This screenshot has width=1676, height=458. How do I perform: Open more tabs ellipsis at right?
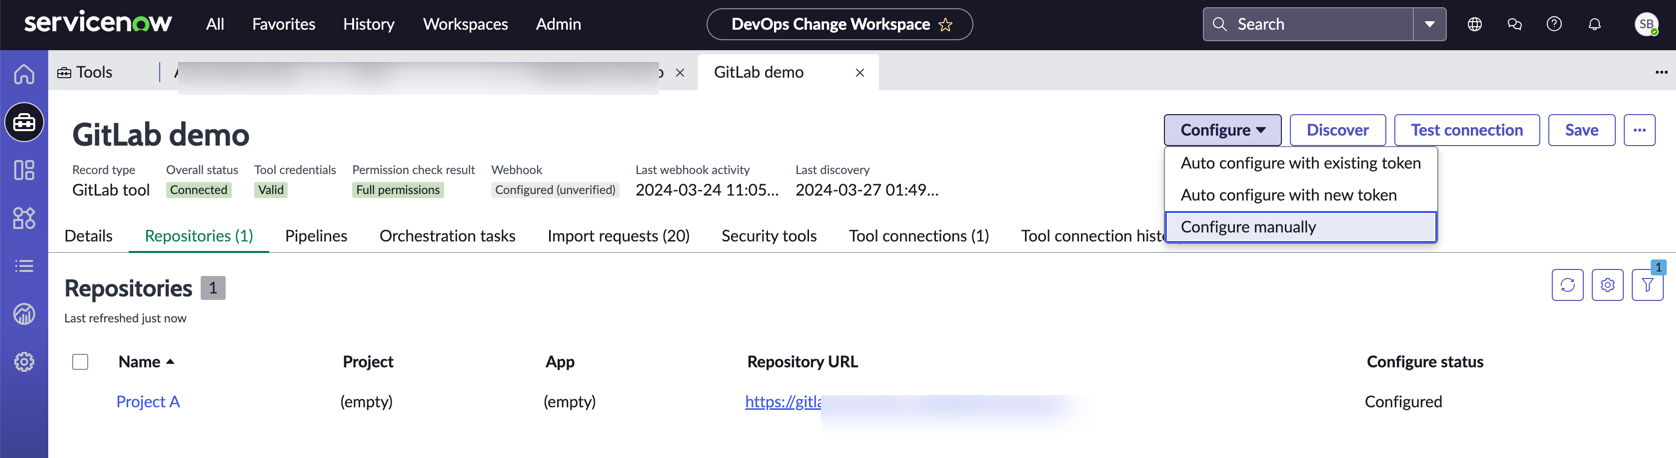(x=1661, y=72)
